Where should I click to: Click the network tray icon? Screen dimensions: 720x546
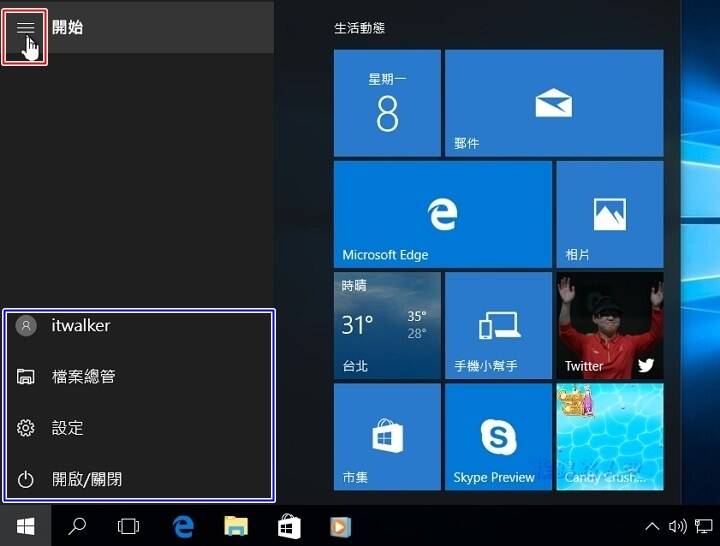tap(703, 526)
